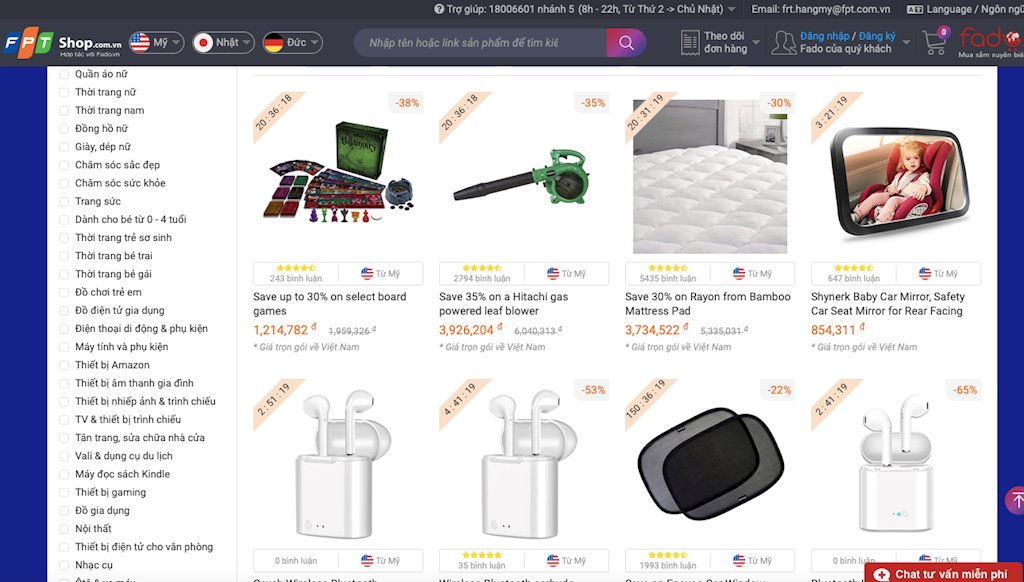Open the Nhật country dropdown
The width and height of the screenshot is (1024, 582).
[x=223, y=43]
